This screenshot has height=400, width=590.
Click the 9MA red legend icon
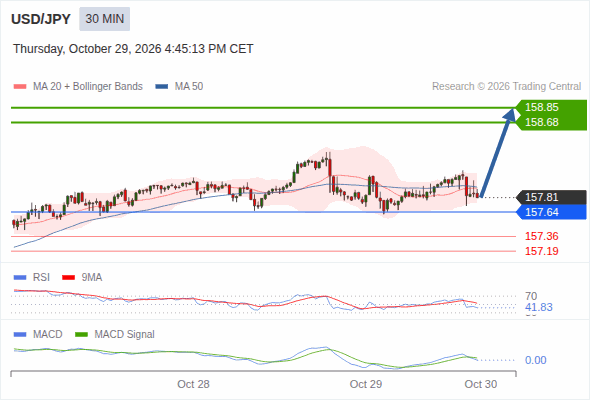point(68,278)
